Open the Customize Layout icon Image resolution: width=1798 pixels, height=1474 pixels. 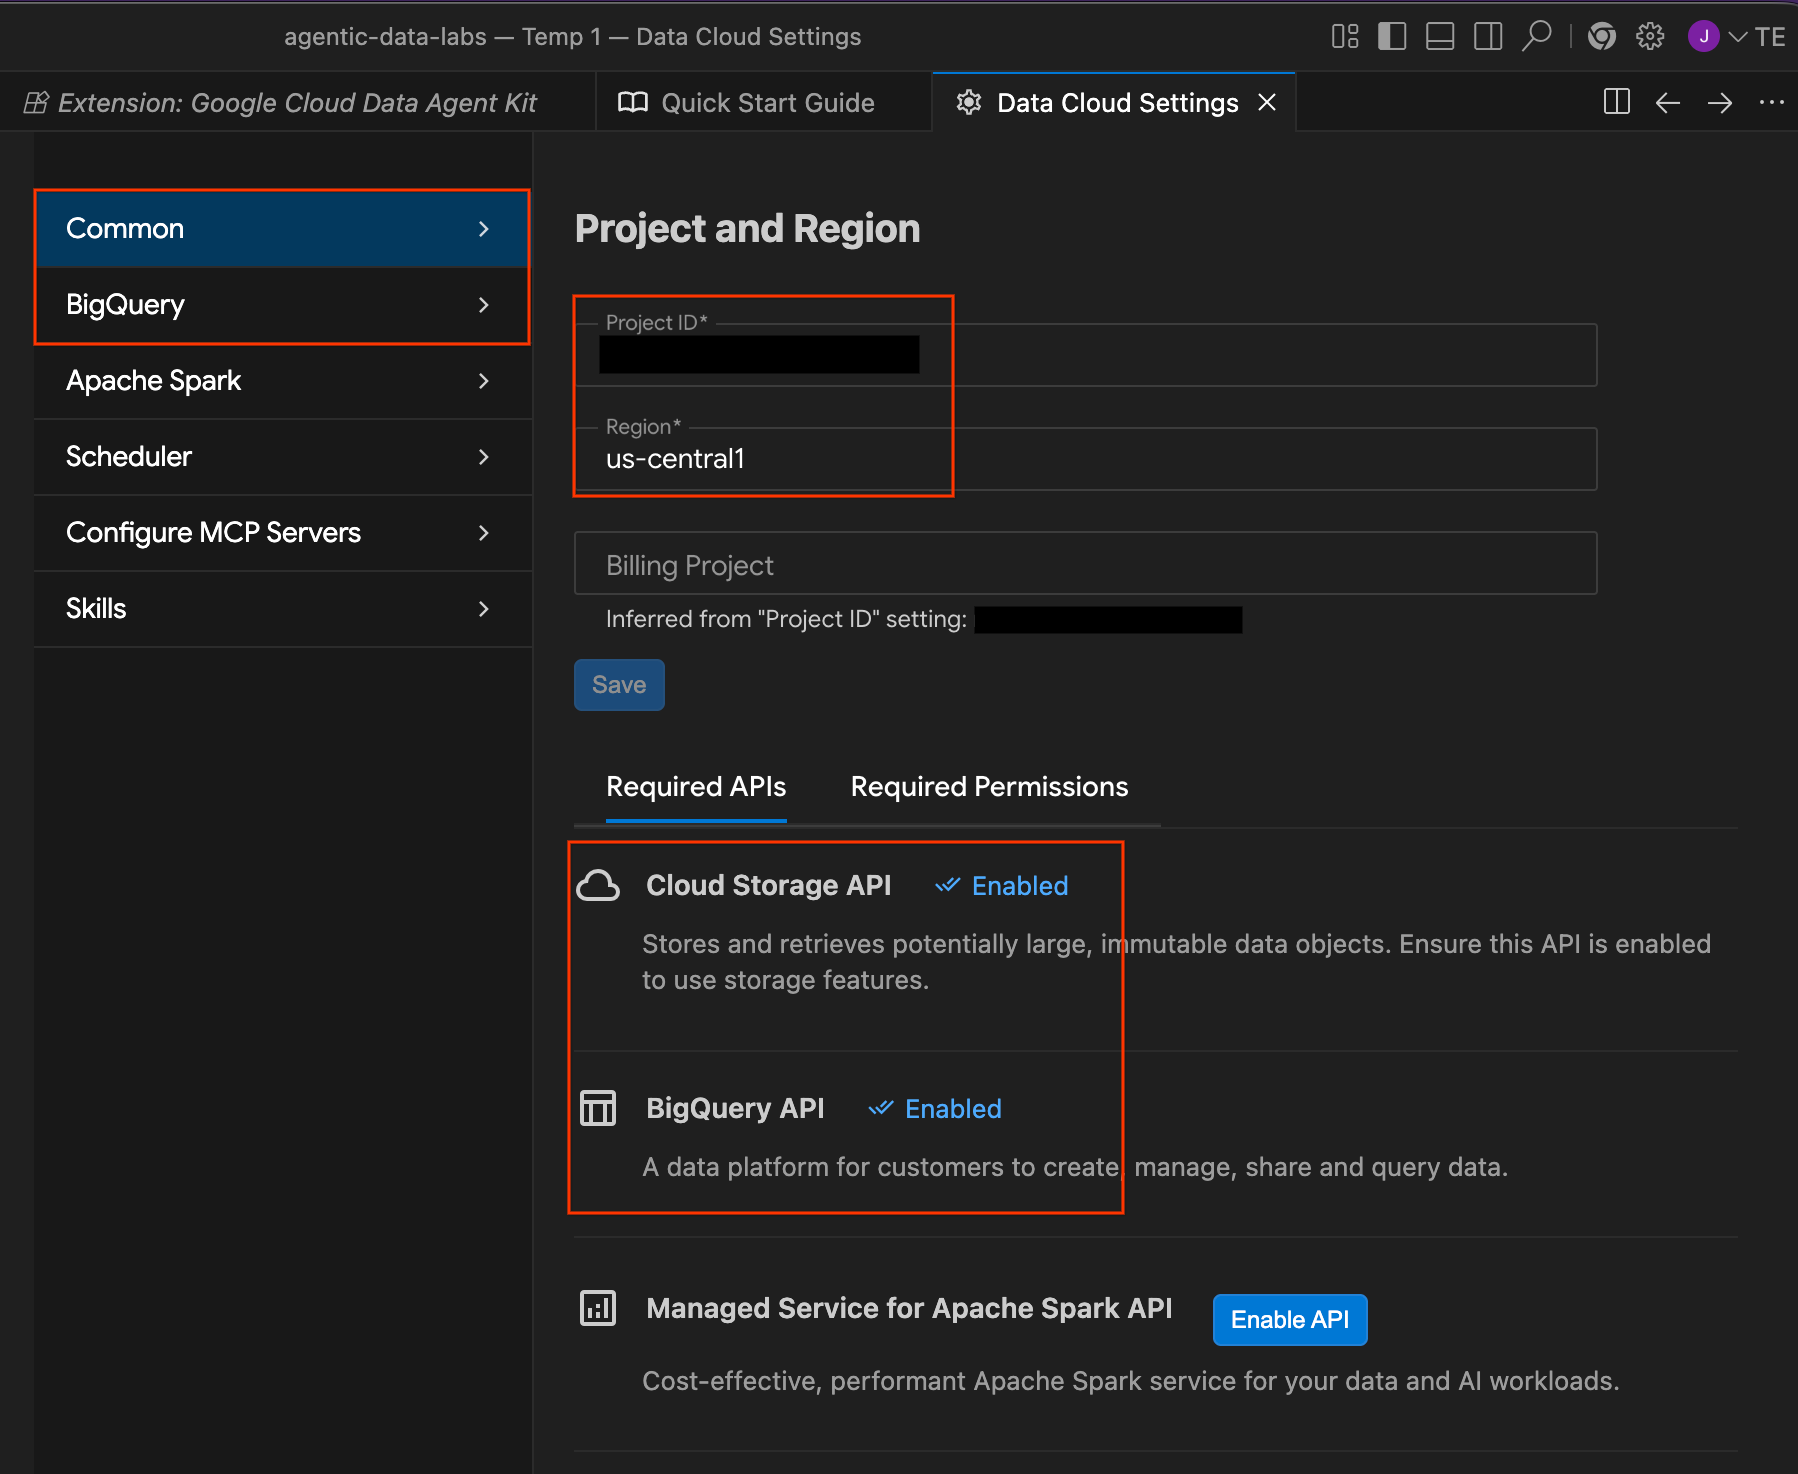click(x=1345, y=37)
